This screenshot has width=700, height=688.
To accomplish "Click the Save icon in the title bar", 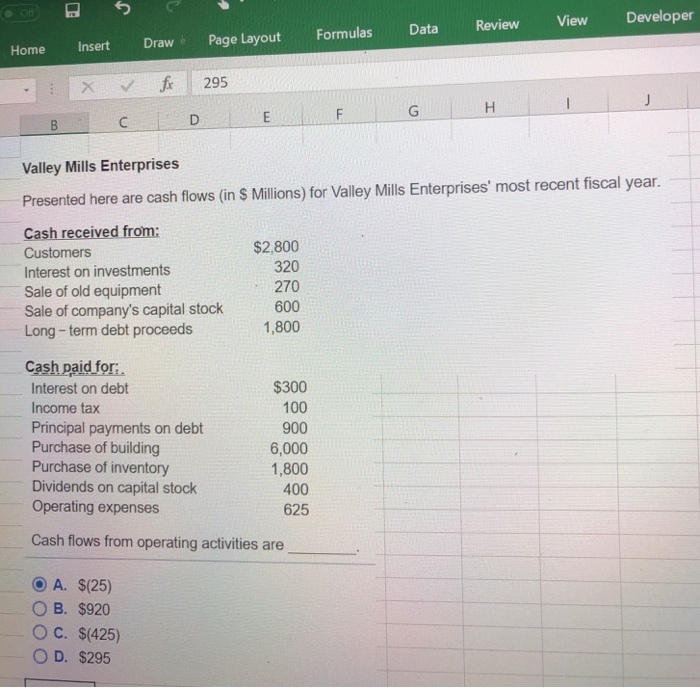I will 72,10.
